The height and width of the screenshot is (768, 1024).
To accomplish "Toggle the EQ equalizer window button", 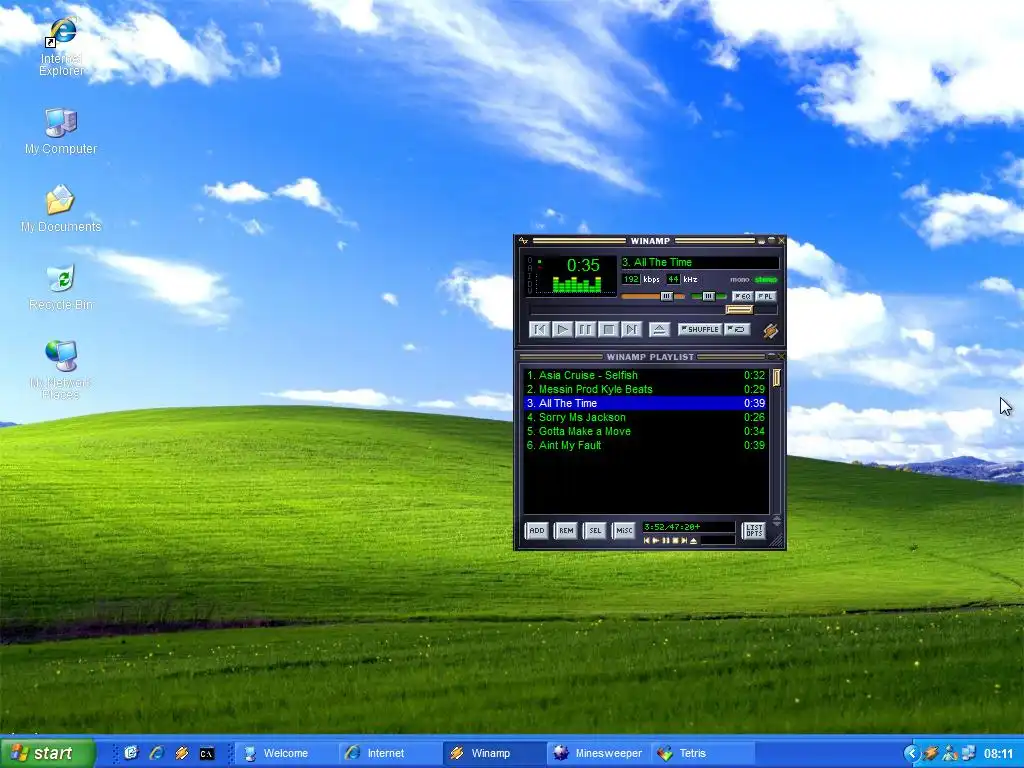I will click(743, 296).
